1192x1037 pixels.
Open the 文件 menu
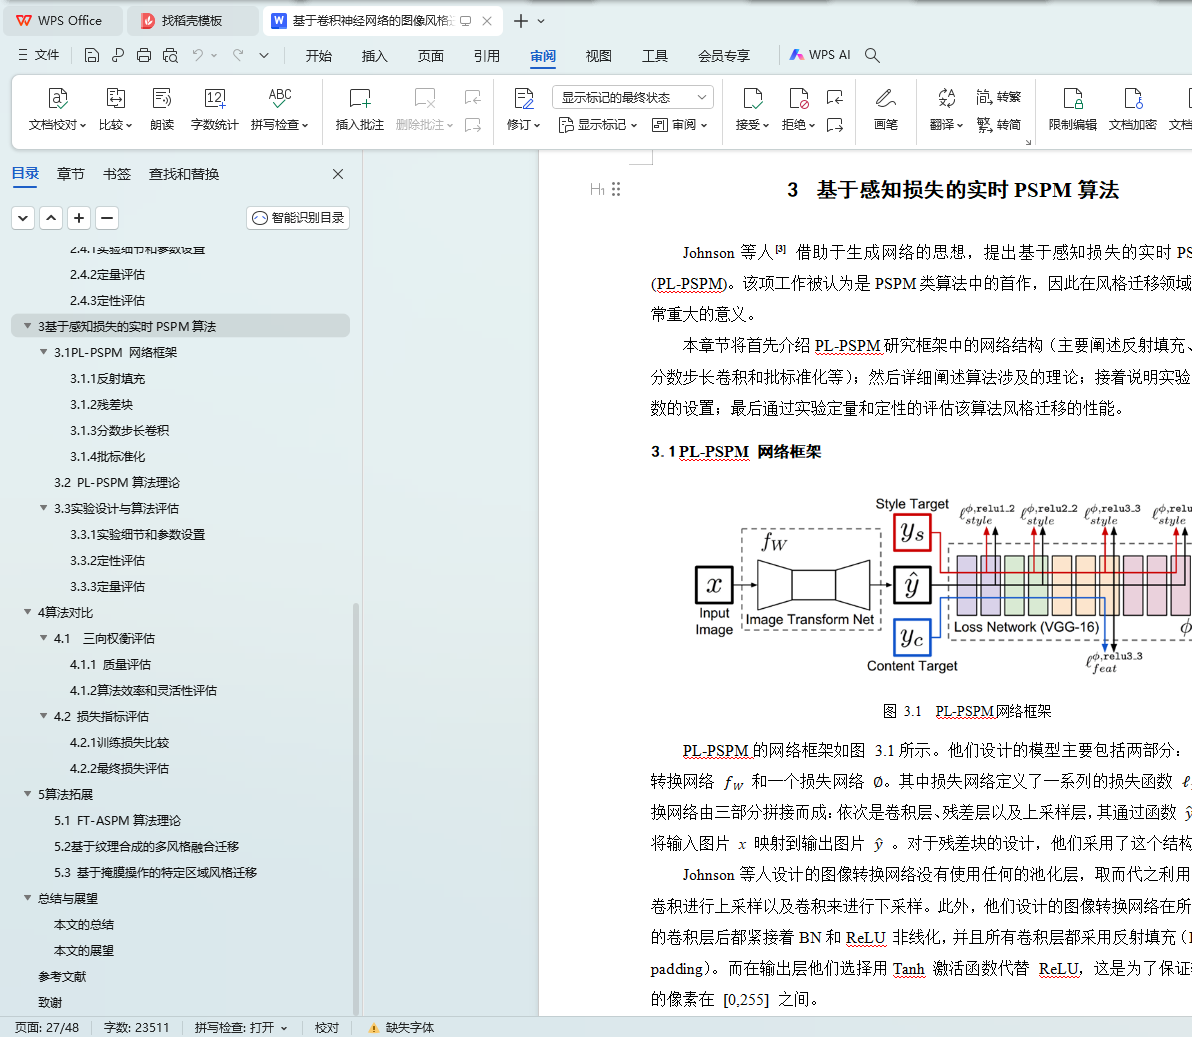point(39,55)
